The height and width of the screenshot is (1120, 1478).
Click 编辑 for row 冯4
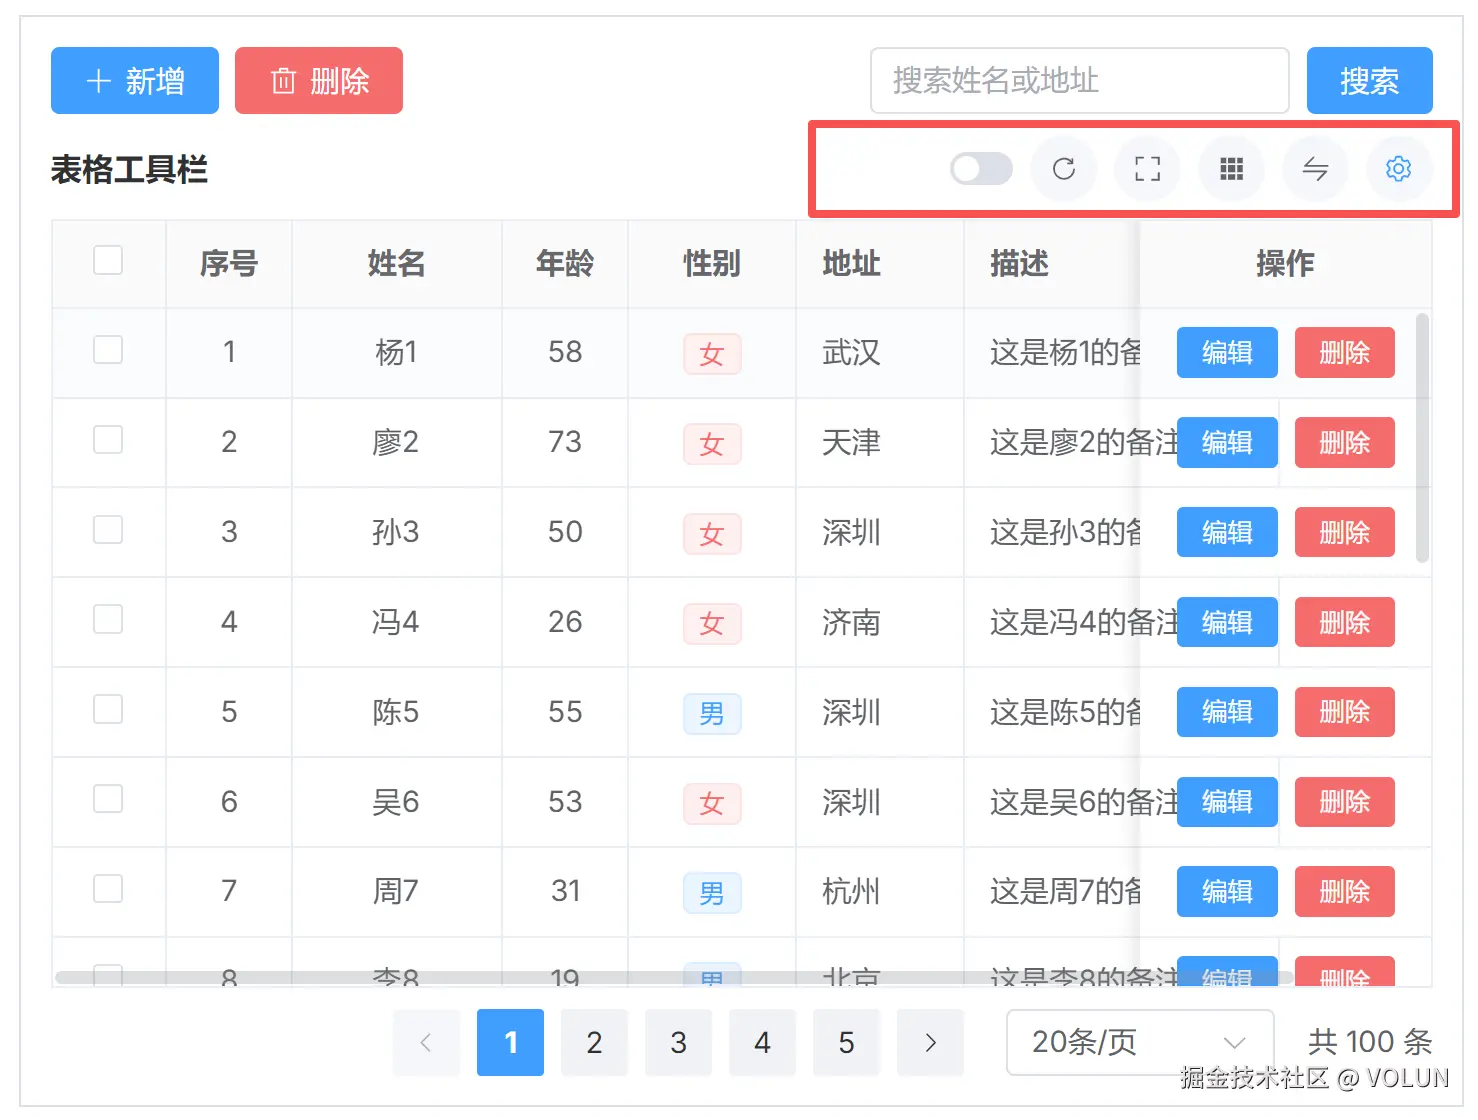(1227, 622)
